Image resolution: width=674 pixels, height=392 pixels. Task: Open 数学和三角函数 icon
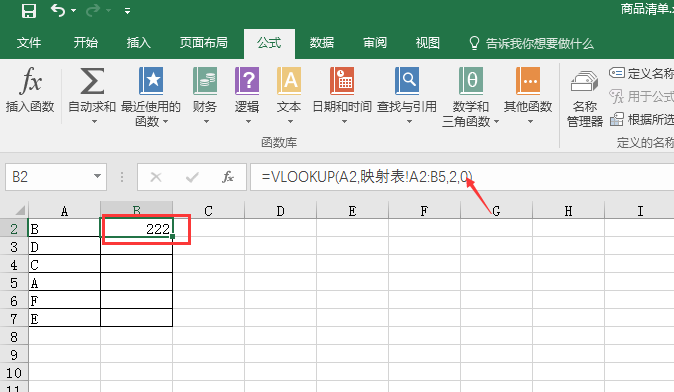471,81
